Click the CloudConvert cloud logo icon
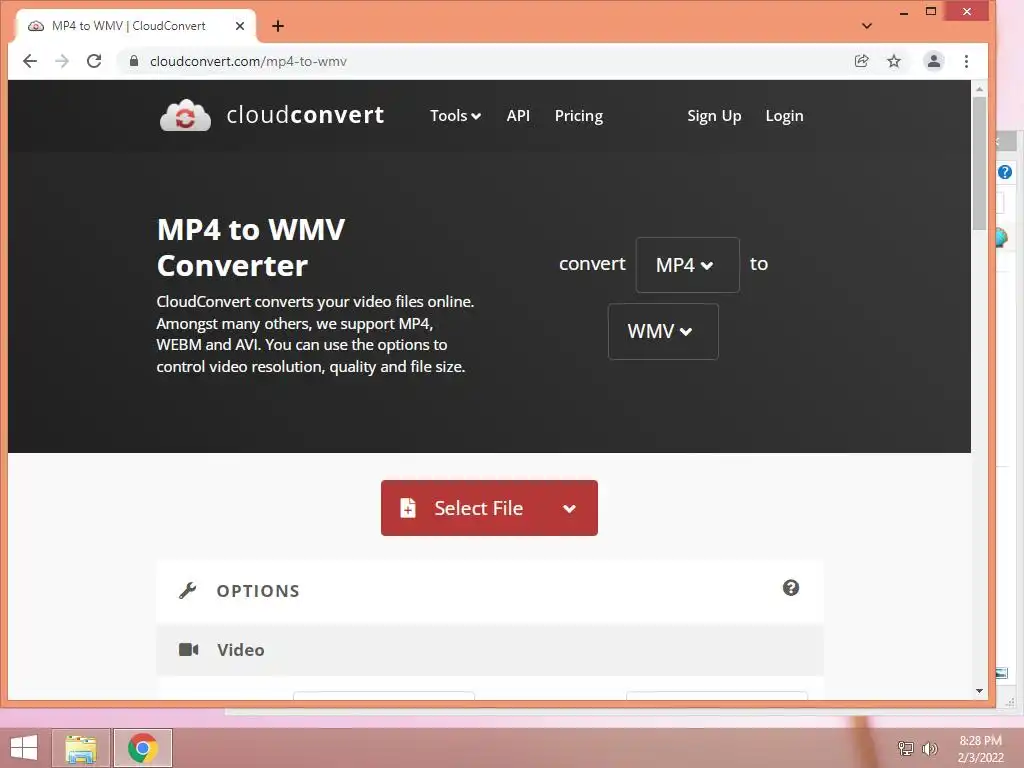This screenshot has width=1024, height=768. (x=185, y=116)
